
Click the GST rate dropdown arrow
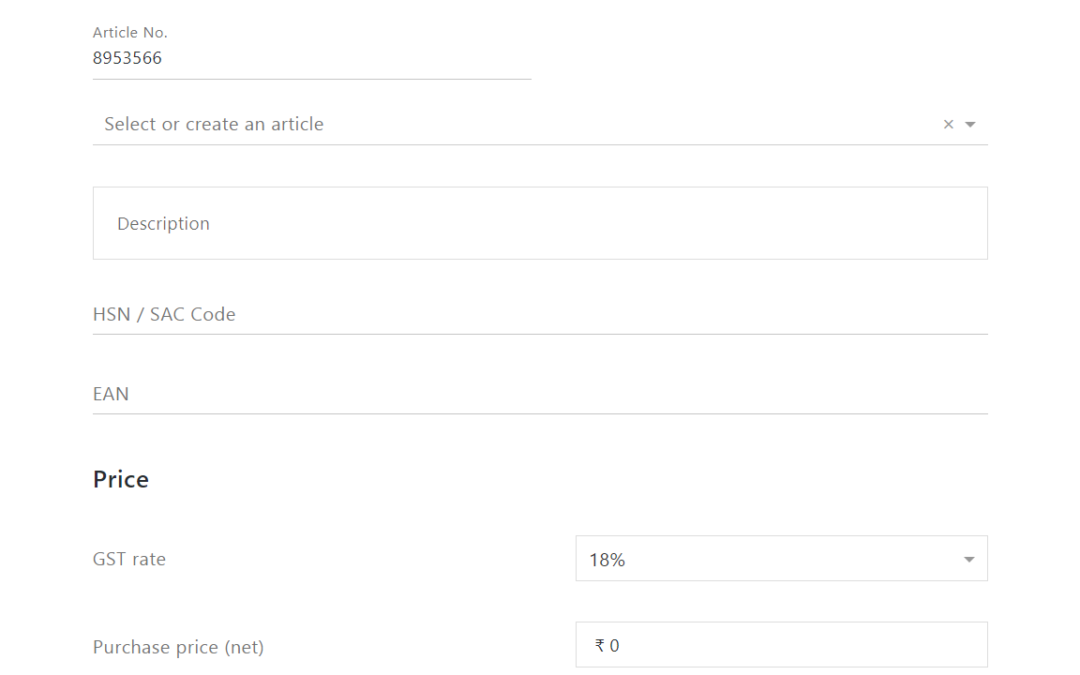(x=968, y=560)
